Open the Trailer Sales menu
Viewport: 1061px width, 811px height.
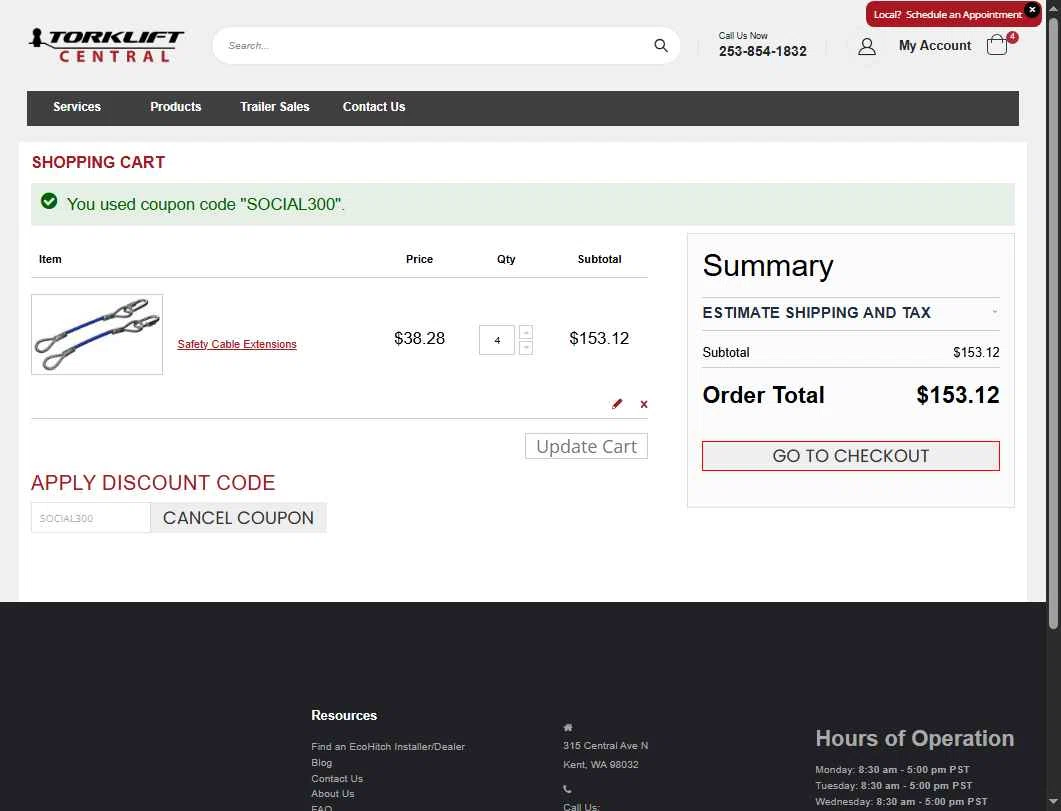(275, 107)
